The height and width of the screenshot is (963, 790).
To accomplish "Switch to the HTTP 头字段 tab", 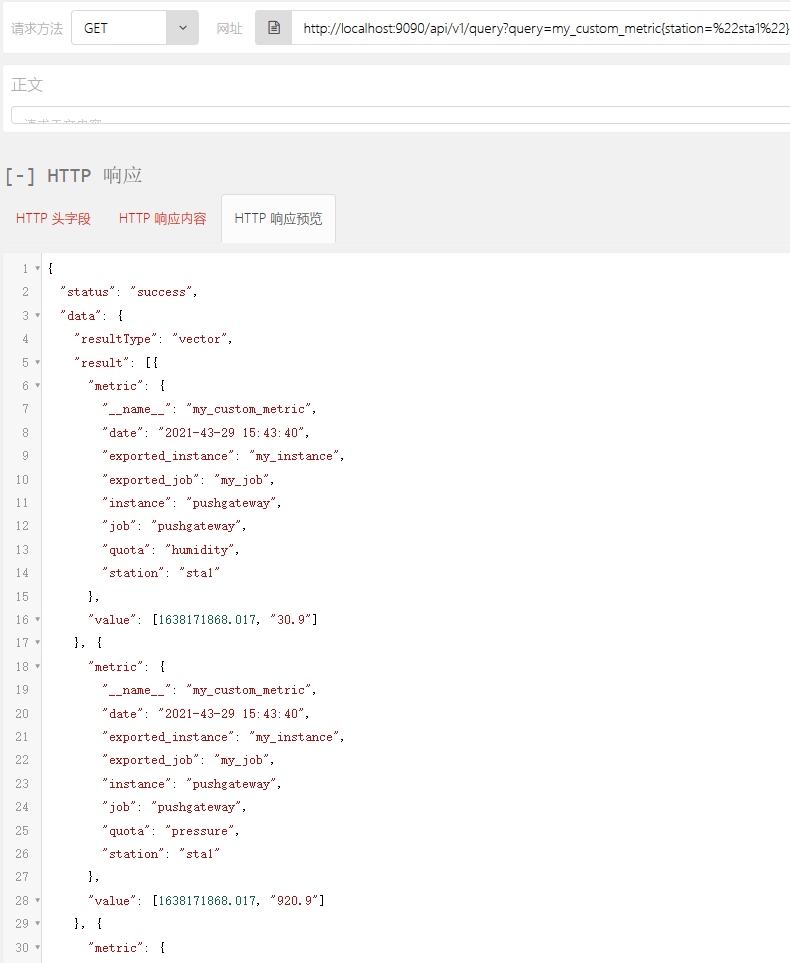I will (52, 219).
